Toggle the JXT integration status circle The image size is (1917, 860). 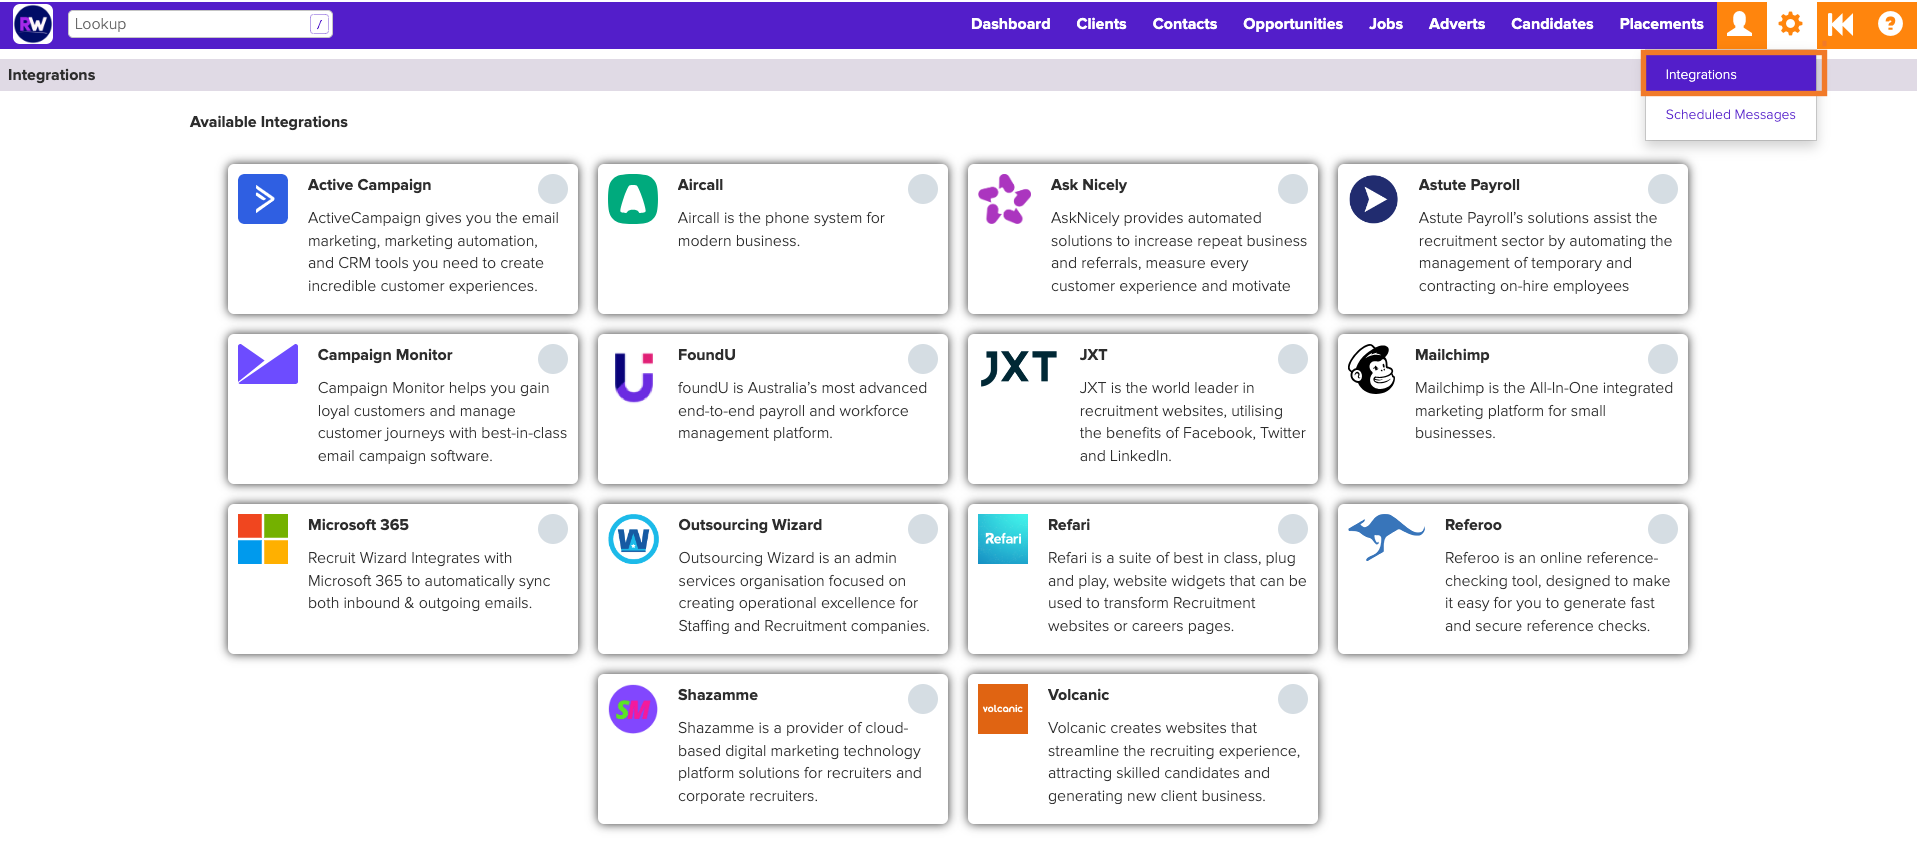1293,359
